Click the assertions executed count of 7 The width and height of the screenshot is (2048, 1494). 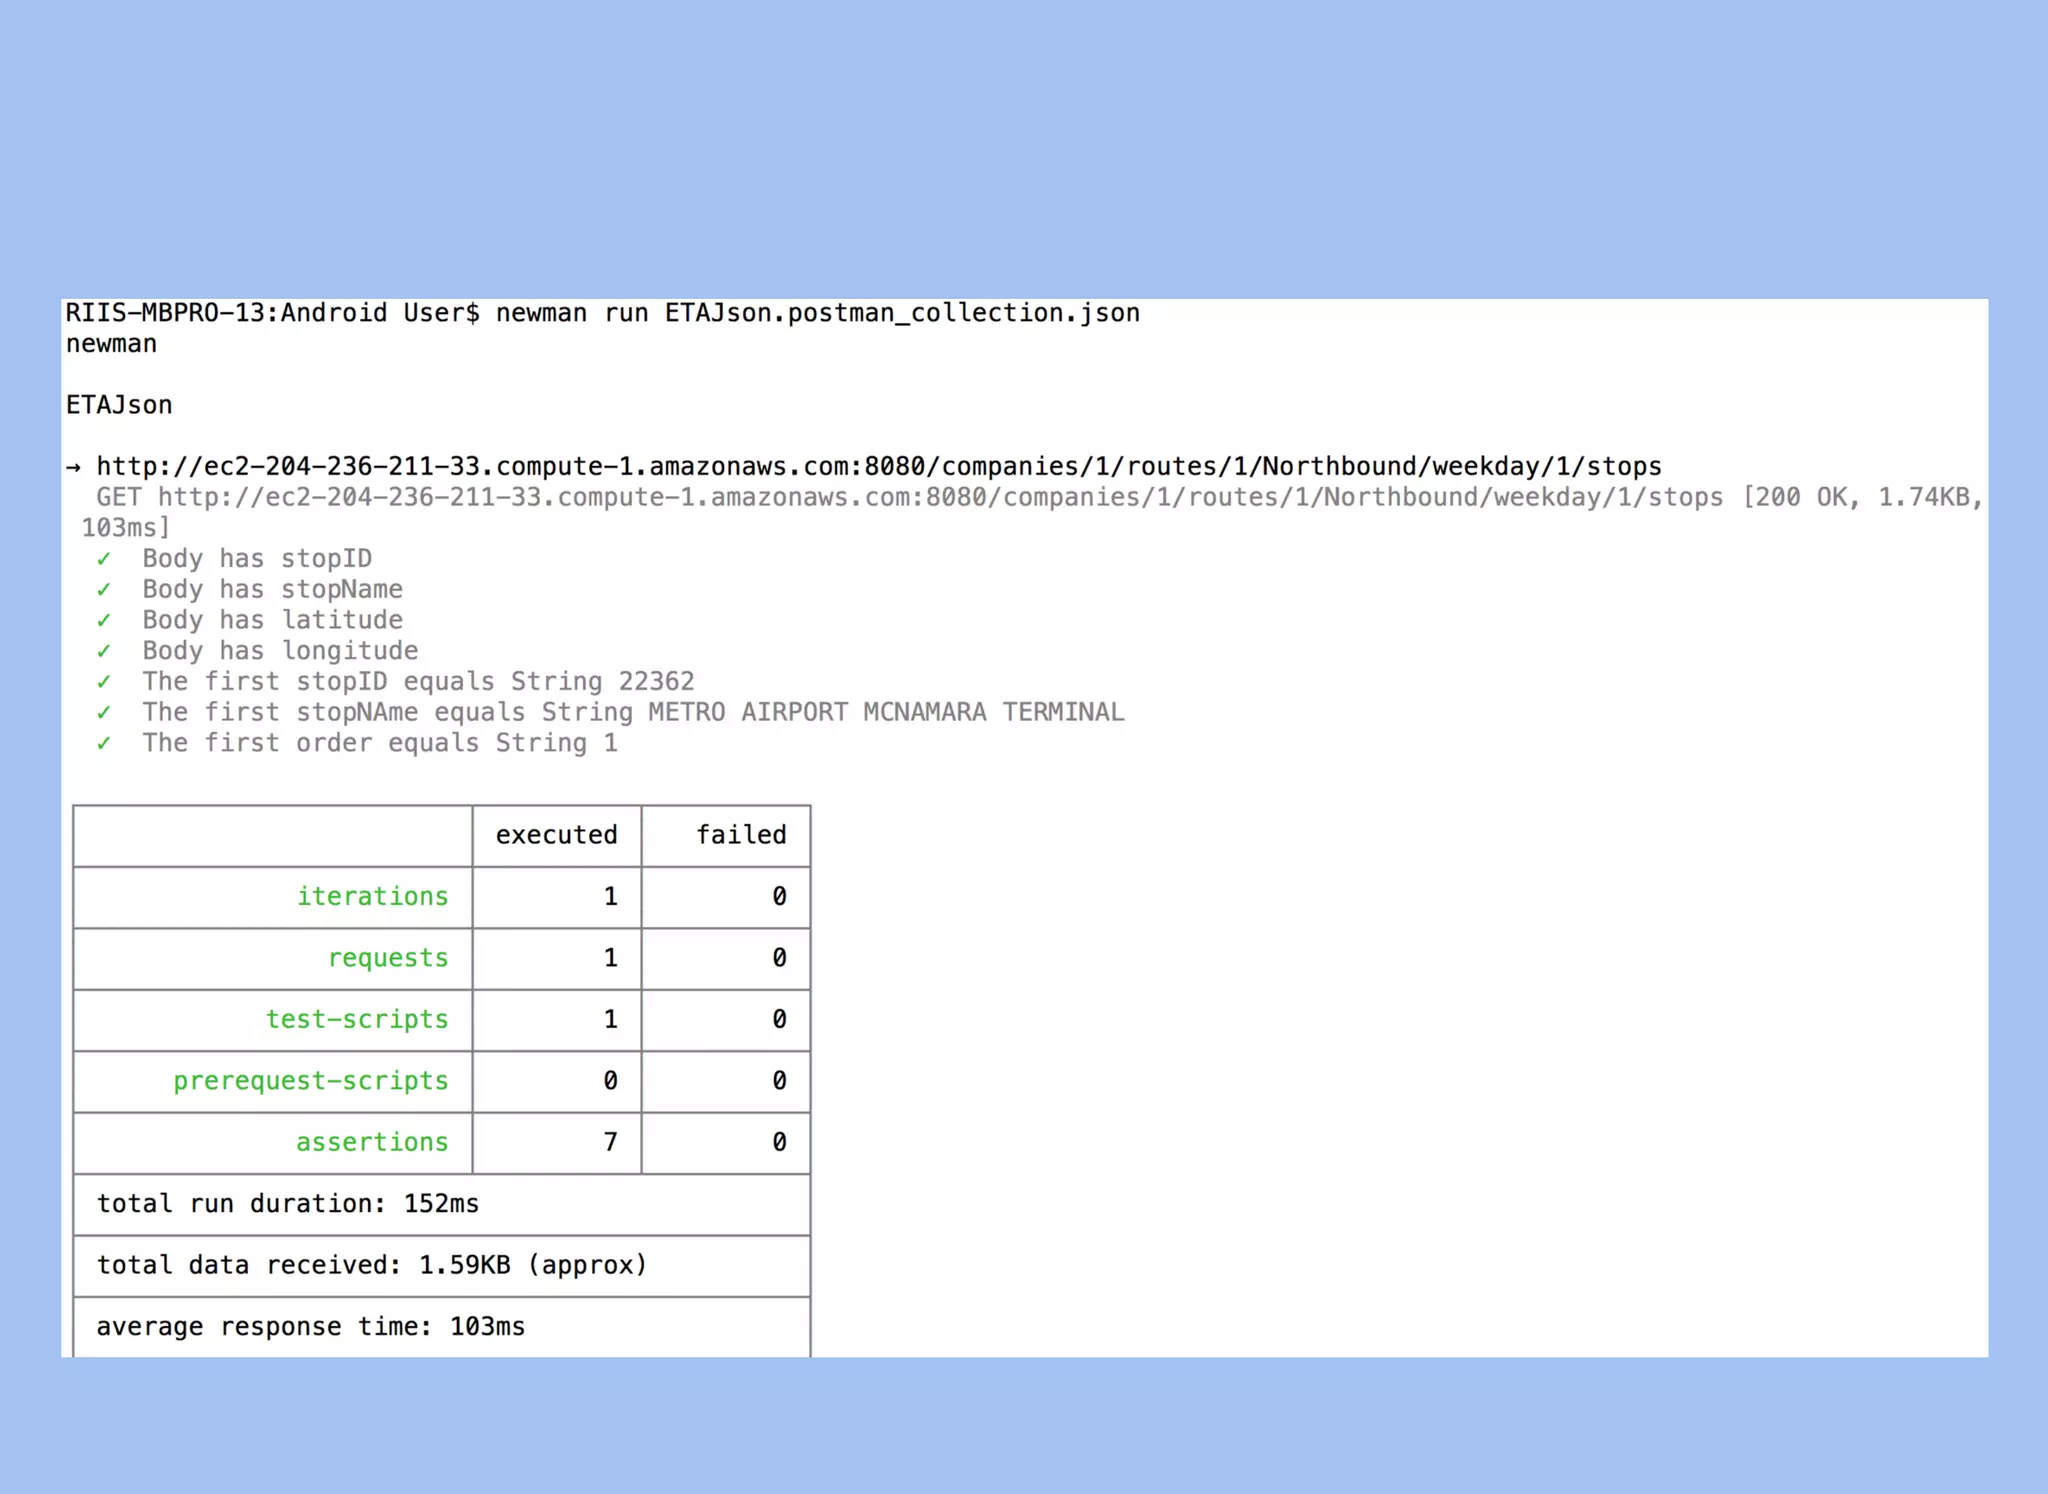point(610,1142)
